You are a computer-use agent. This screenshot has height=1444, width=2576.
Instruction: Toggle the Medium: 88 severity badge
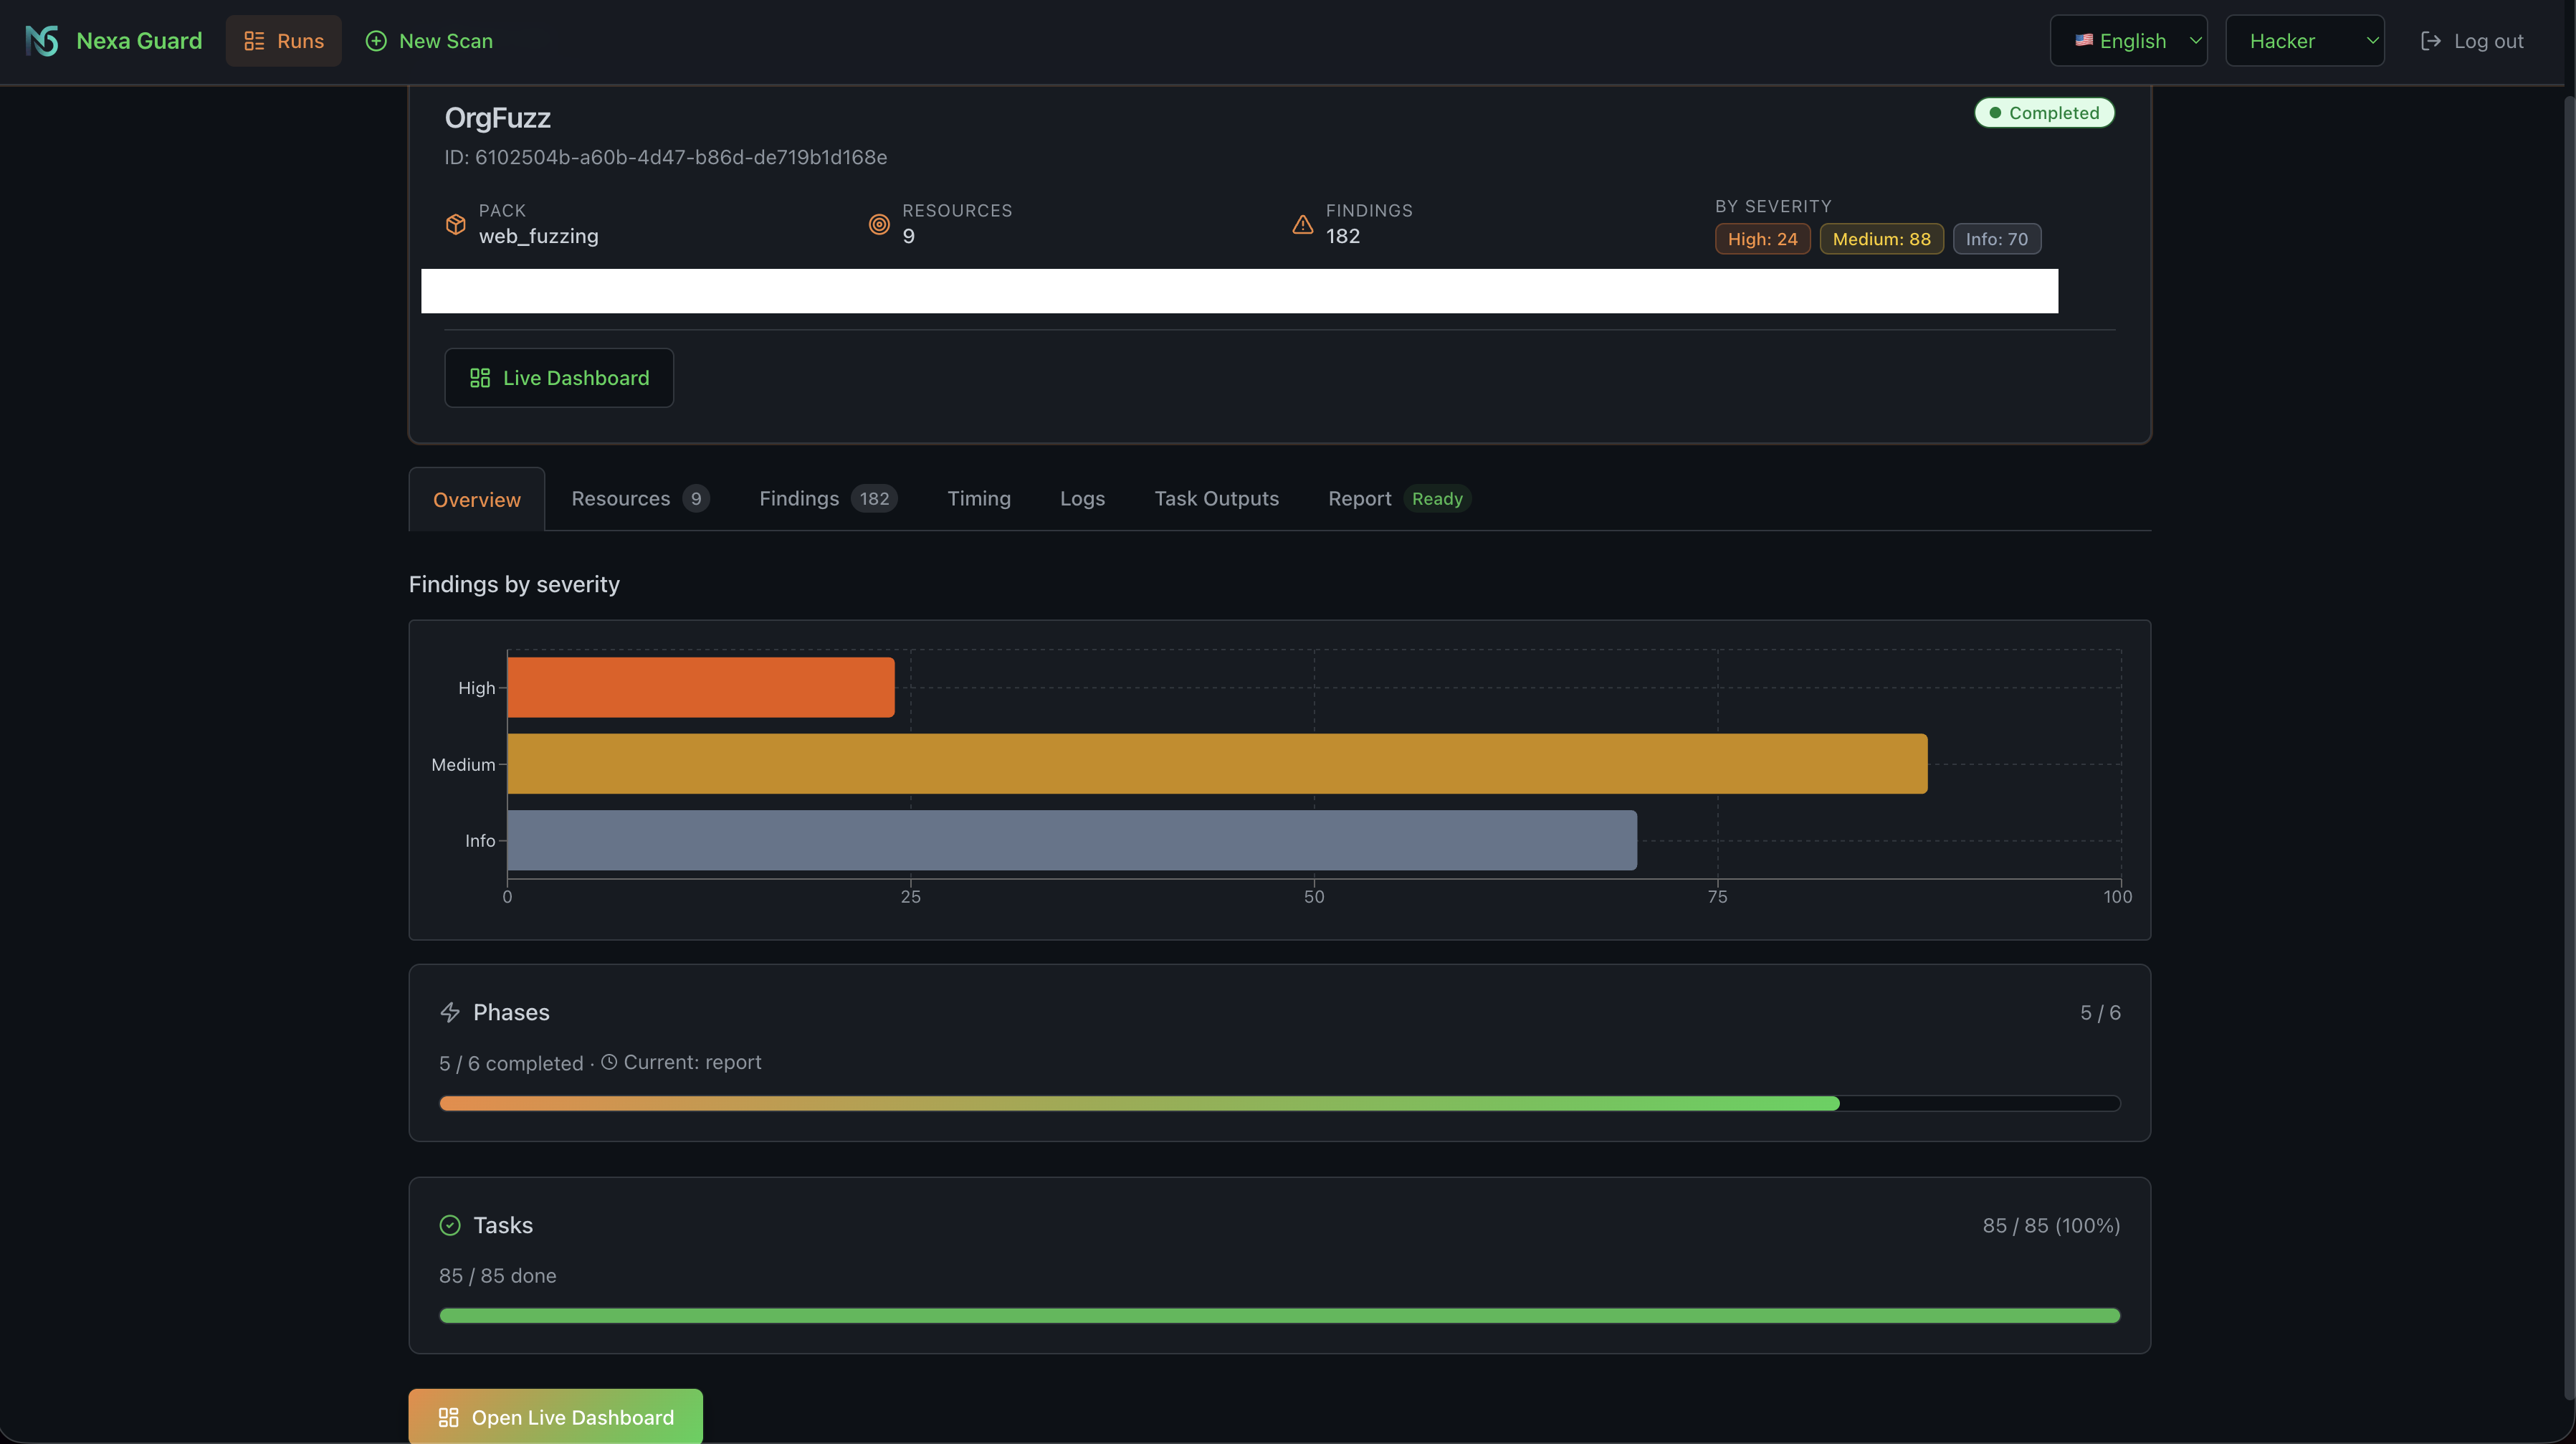tap(1881, 239)
